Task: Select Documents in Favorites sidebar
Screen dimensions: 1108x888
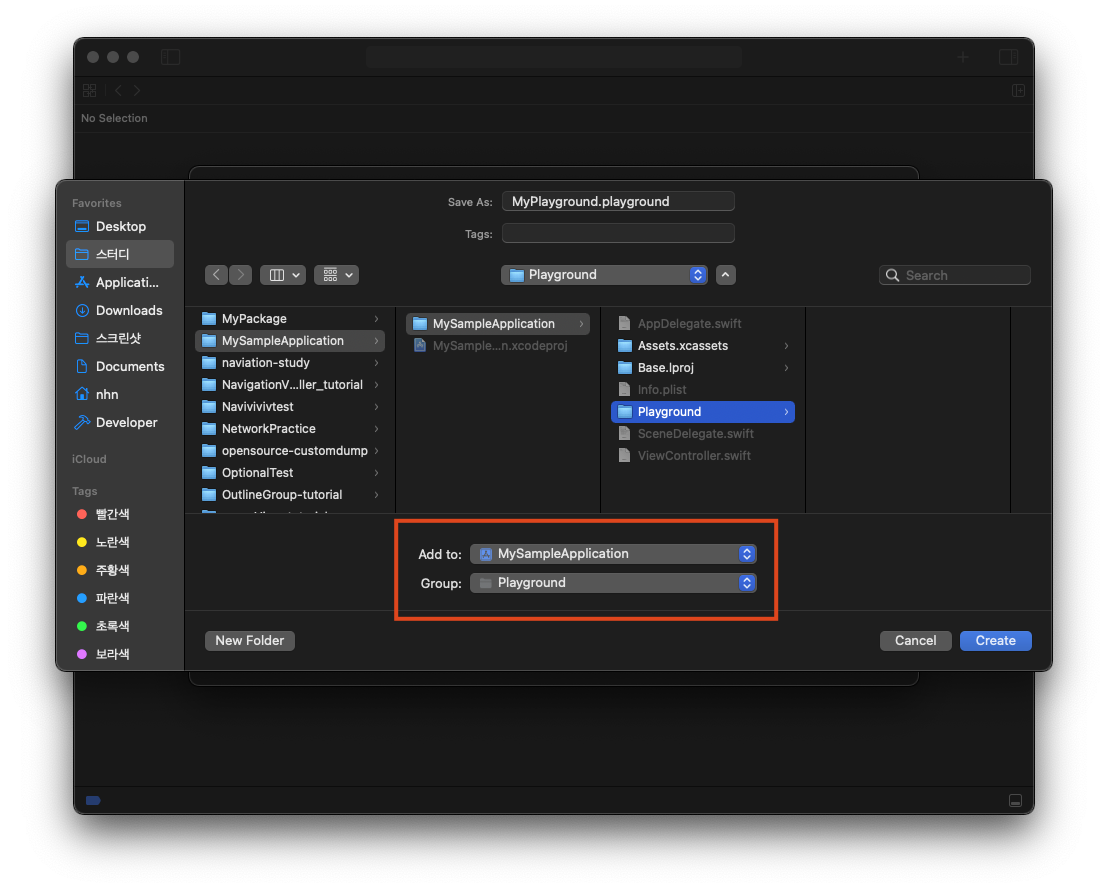Action: tap(120, 366)
